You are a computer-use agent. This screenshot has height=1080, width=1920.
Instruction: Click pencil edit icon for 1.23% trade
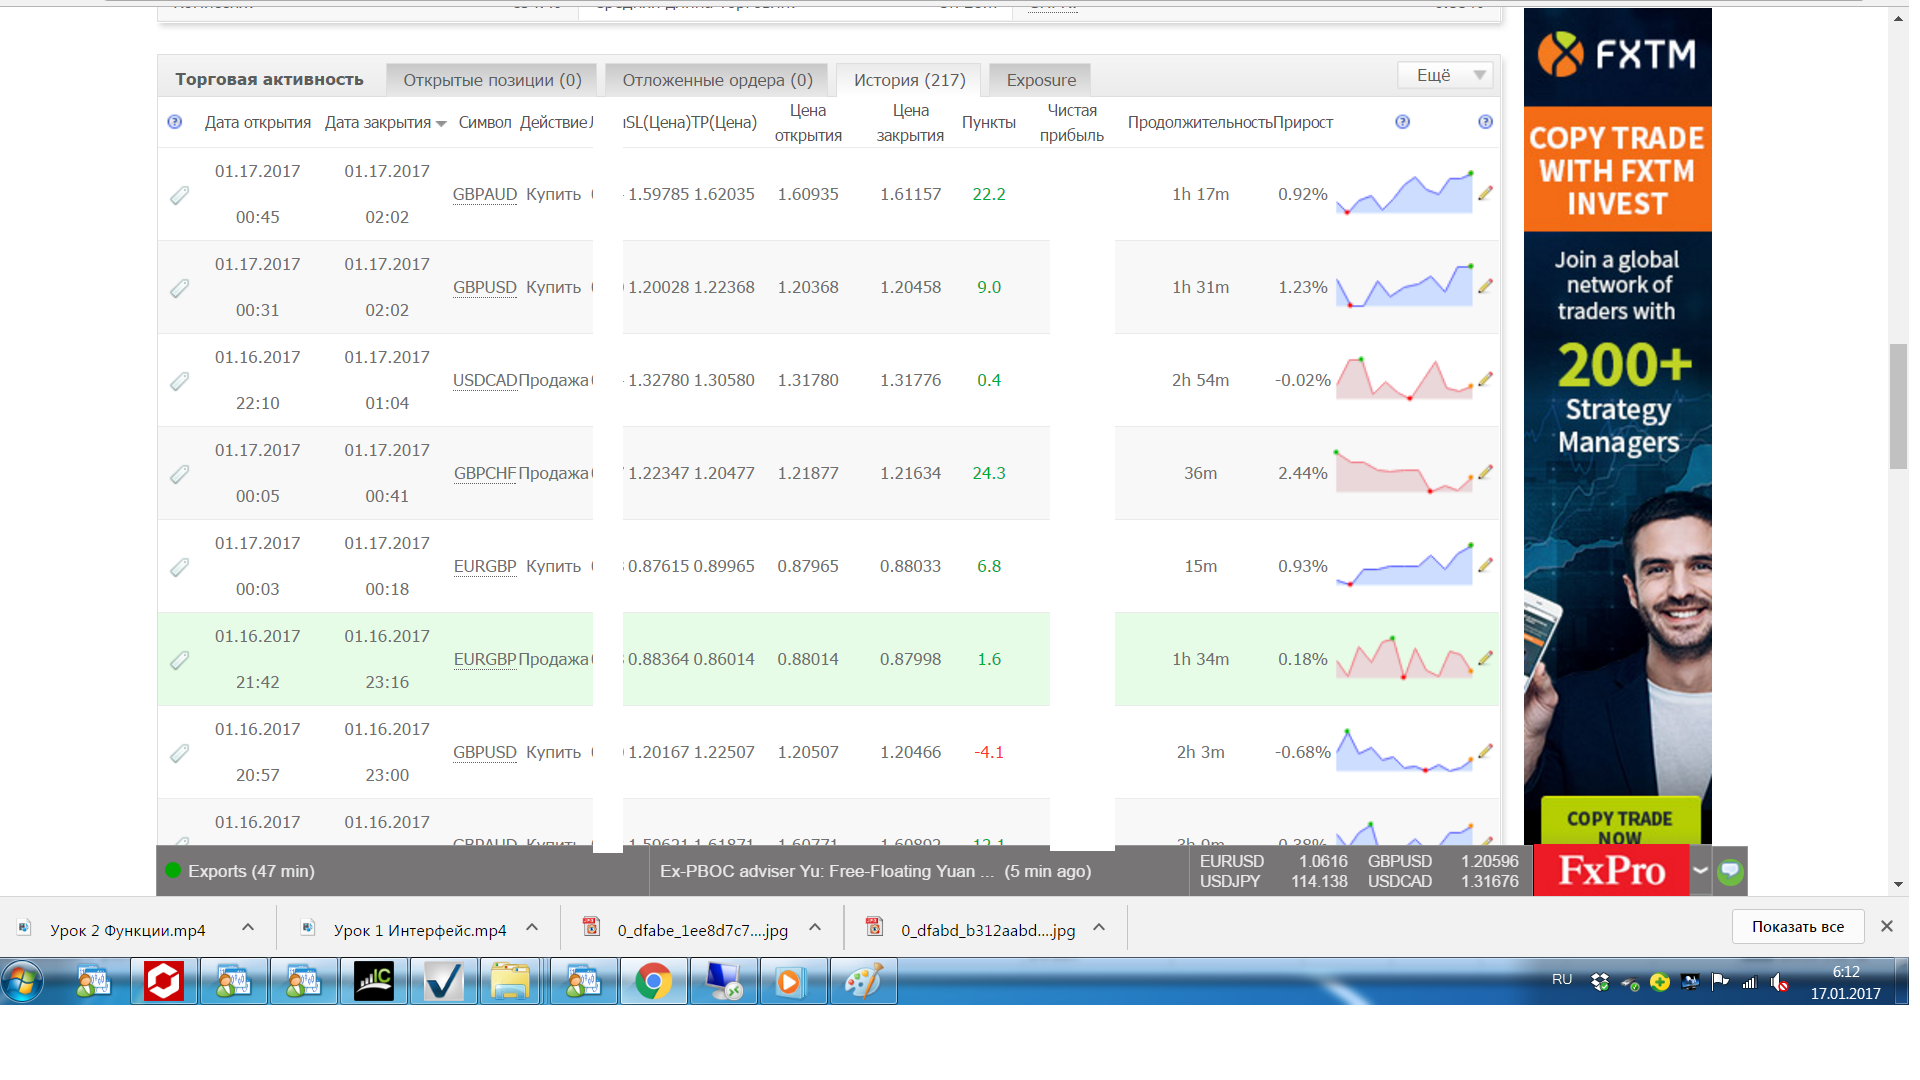1486,286
